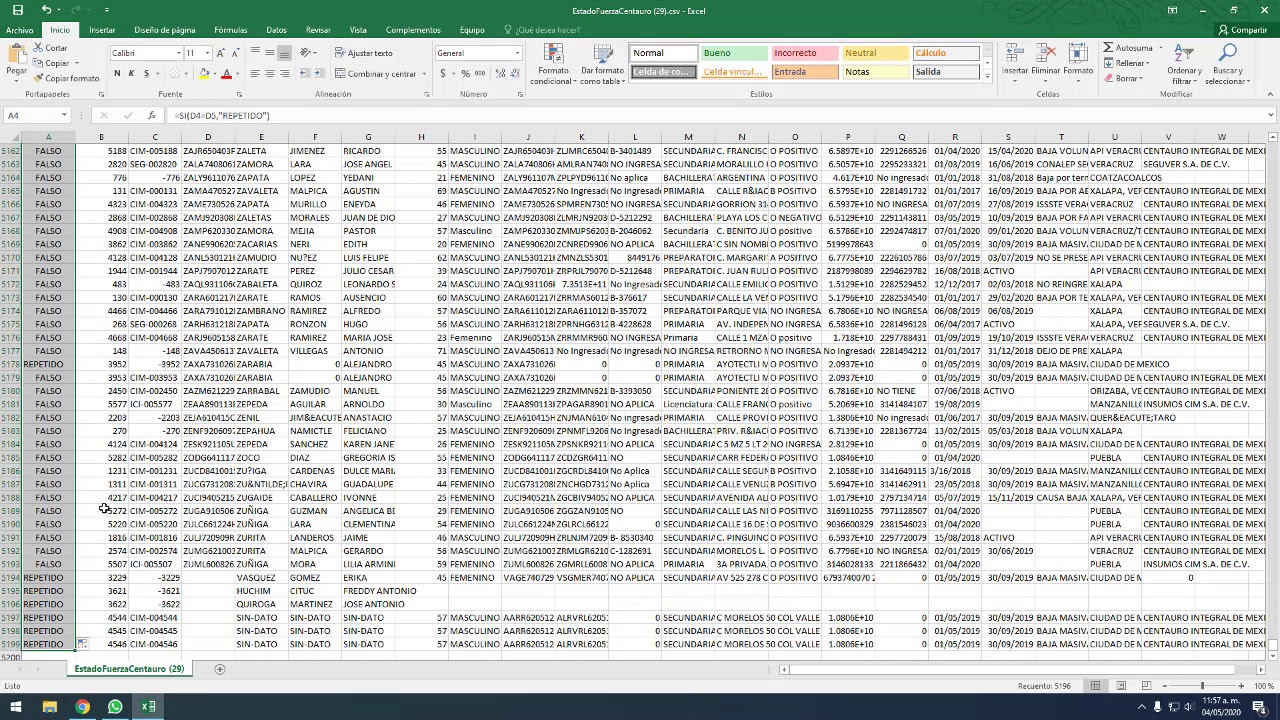Switch to the Datos tab
The height and width of the screenshot is (720, 1280).
[x=276, y=30]
